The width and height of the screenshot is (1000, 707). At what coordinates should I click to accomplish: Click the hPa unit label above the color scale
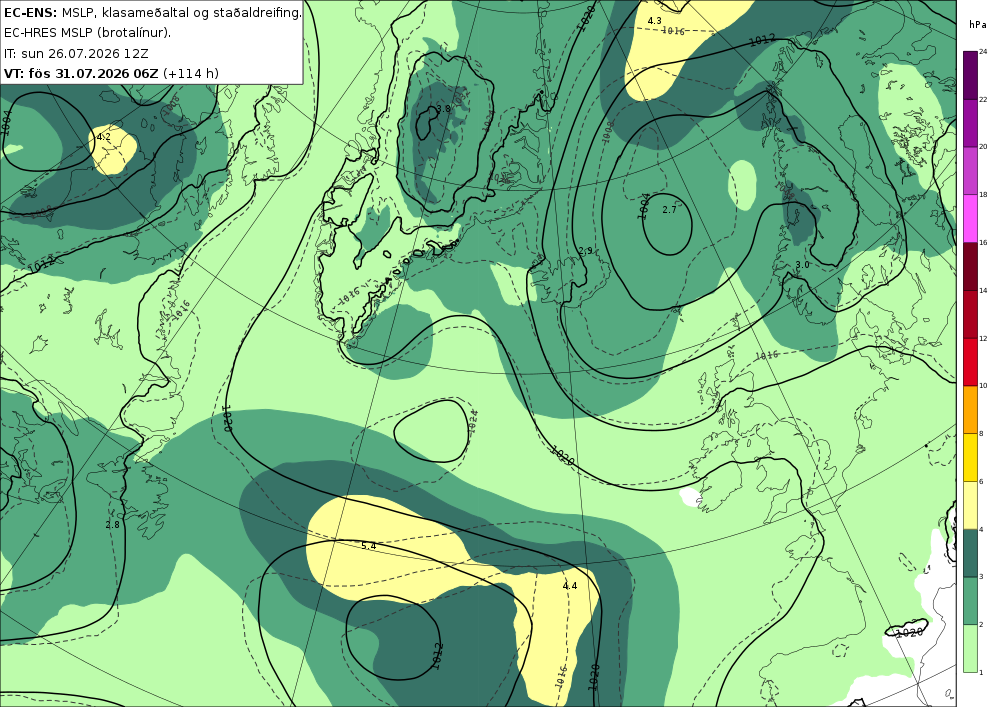click(x=977, y=25)
